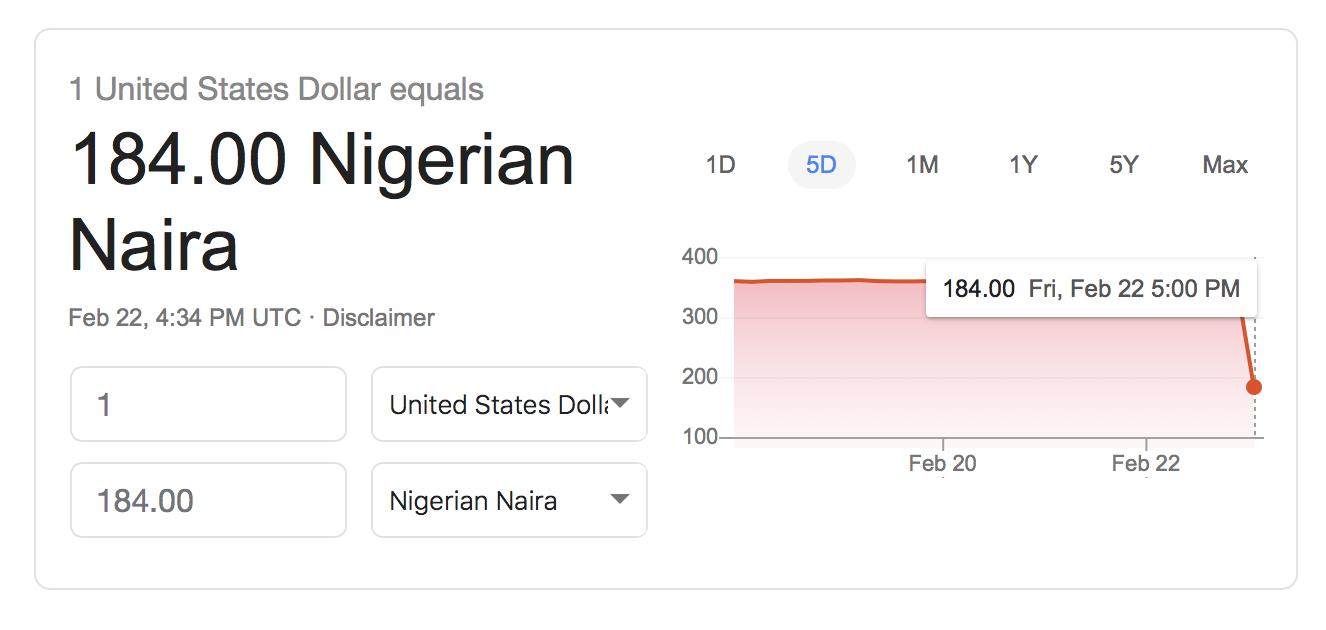Click the "1 United States Dollar equals" text
Viewport: 1326px width, 630px height.
point(276,90)
